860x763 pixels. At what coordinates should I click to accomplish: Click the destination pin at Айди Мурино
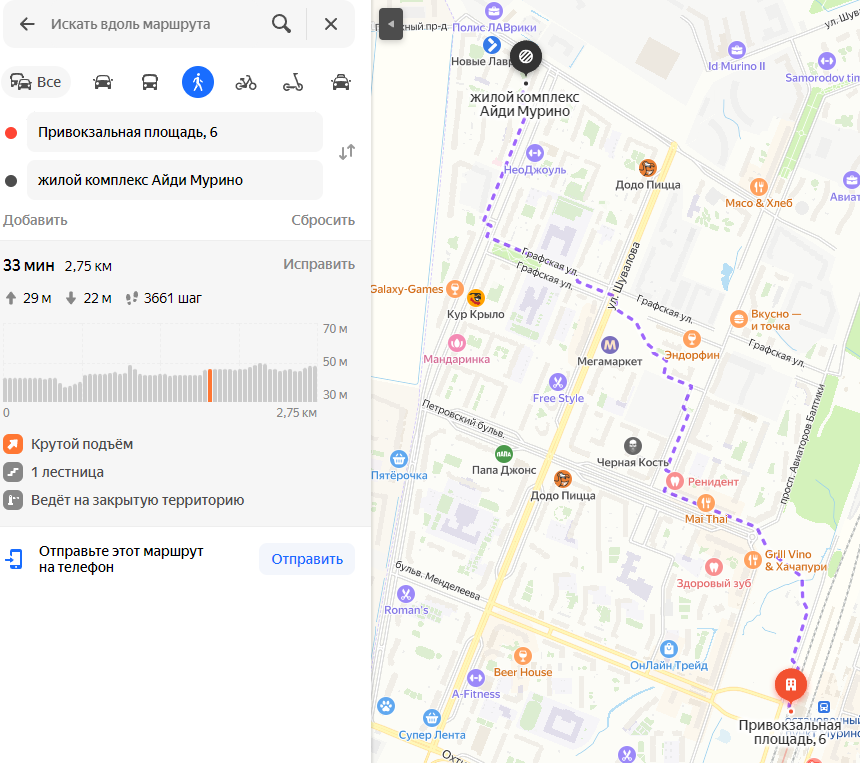click(x=526, y=57)
